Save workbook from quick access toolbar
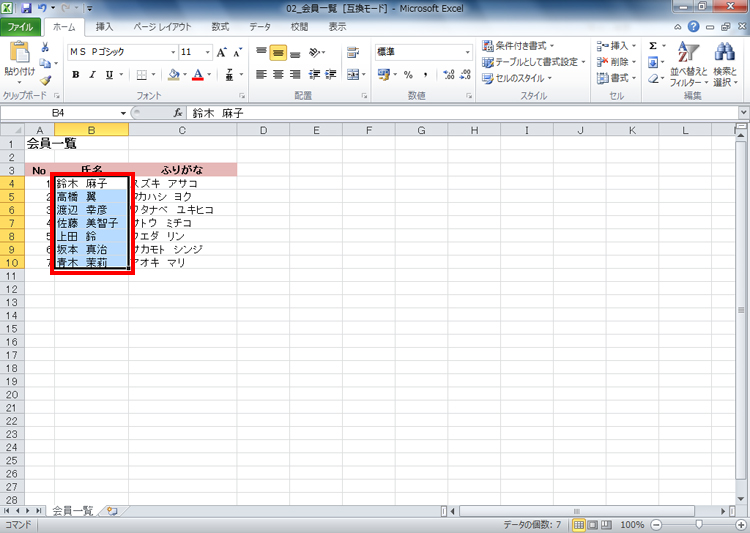The height and width of the screenshot is (533, 750). point(26,8)
